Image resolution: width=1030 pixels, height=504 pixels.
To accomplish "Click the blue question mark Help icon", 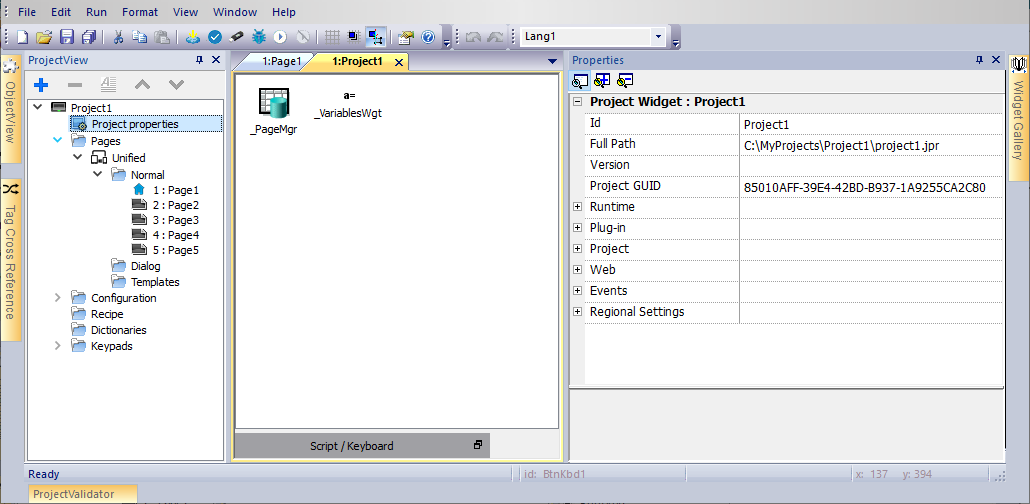I will [428, 37].
